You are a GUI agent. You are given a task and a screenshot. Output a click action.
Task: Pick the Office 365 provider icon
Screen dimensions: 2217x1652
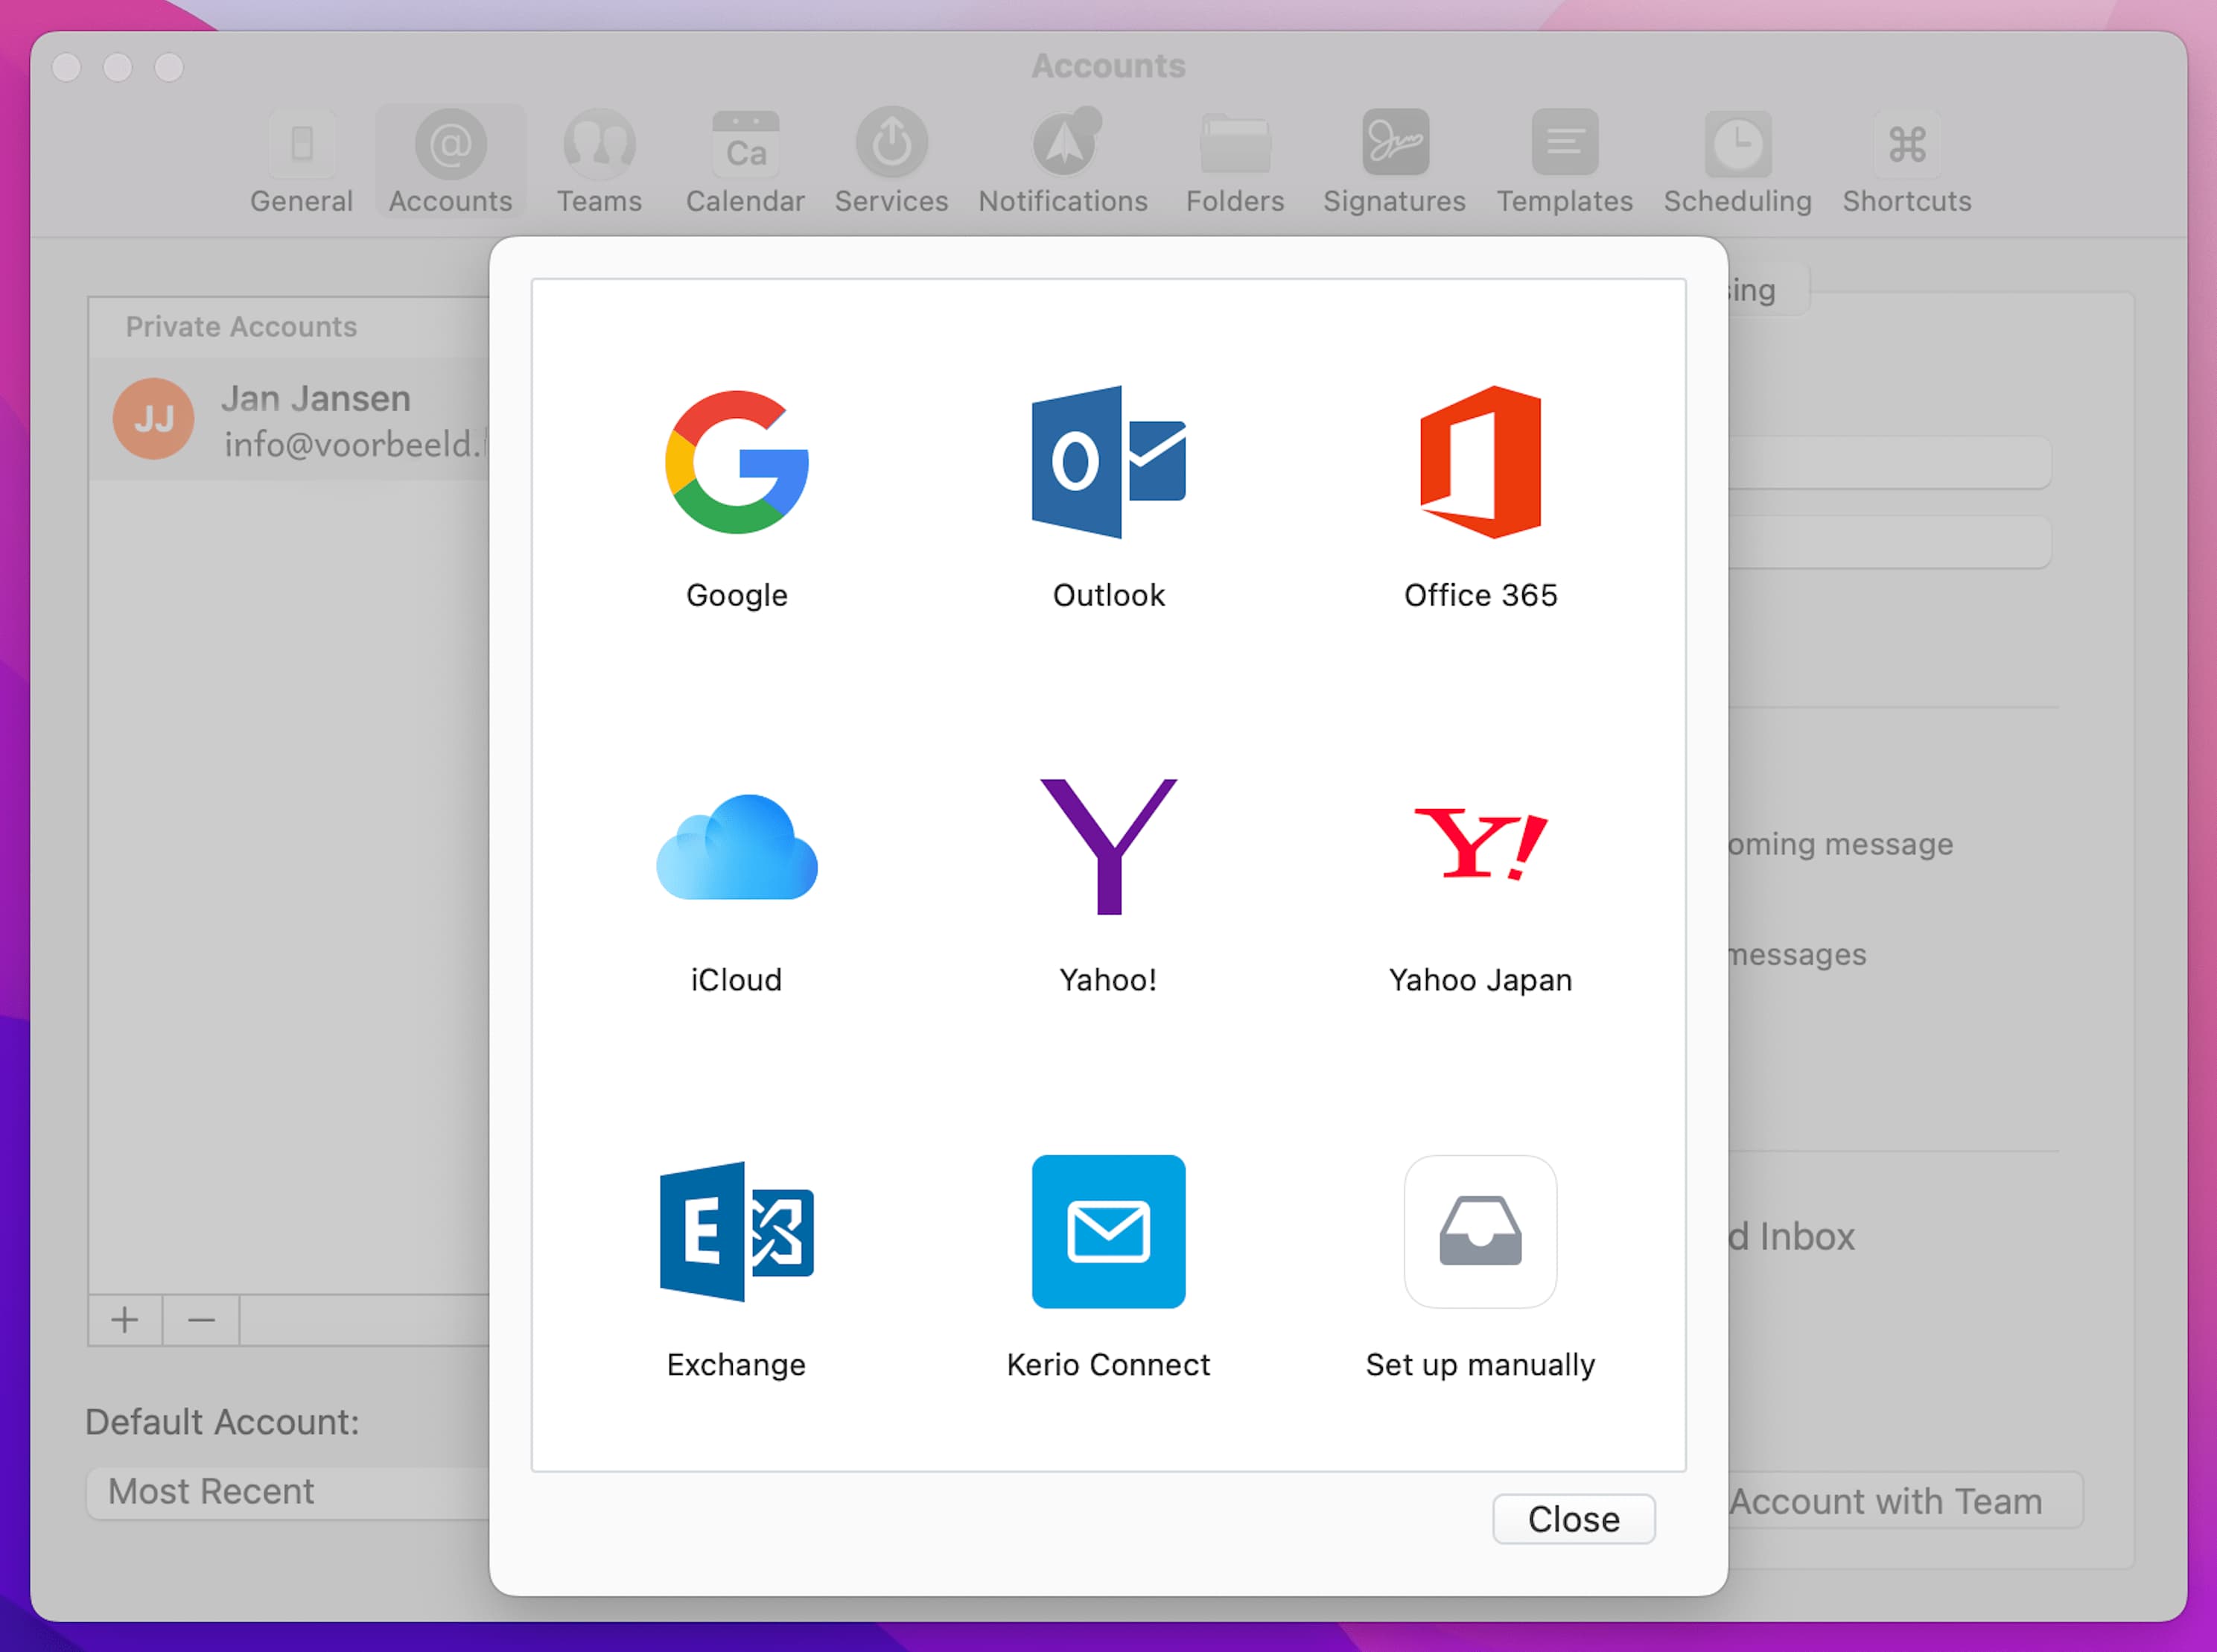[x=1480, y=462]
